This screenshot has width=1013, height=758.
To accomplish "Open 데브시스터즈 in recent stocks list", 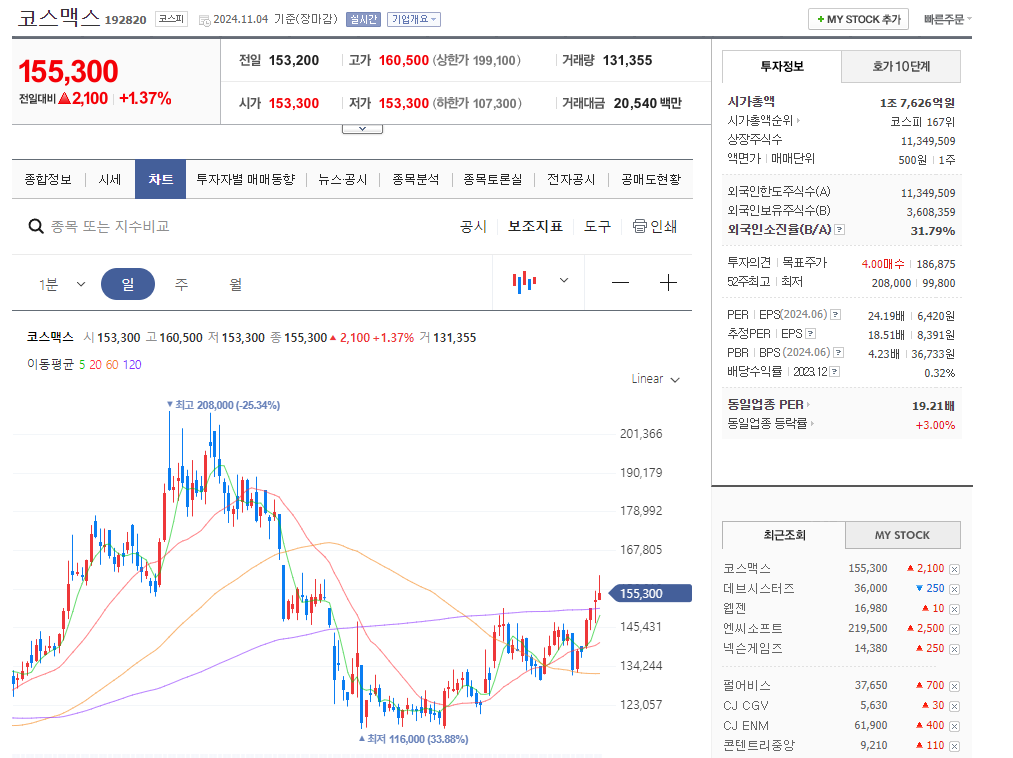I will (758, 588).
